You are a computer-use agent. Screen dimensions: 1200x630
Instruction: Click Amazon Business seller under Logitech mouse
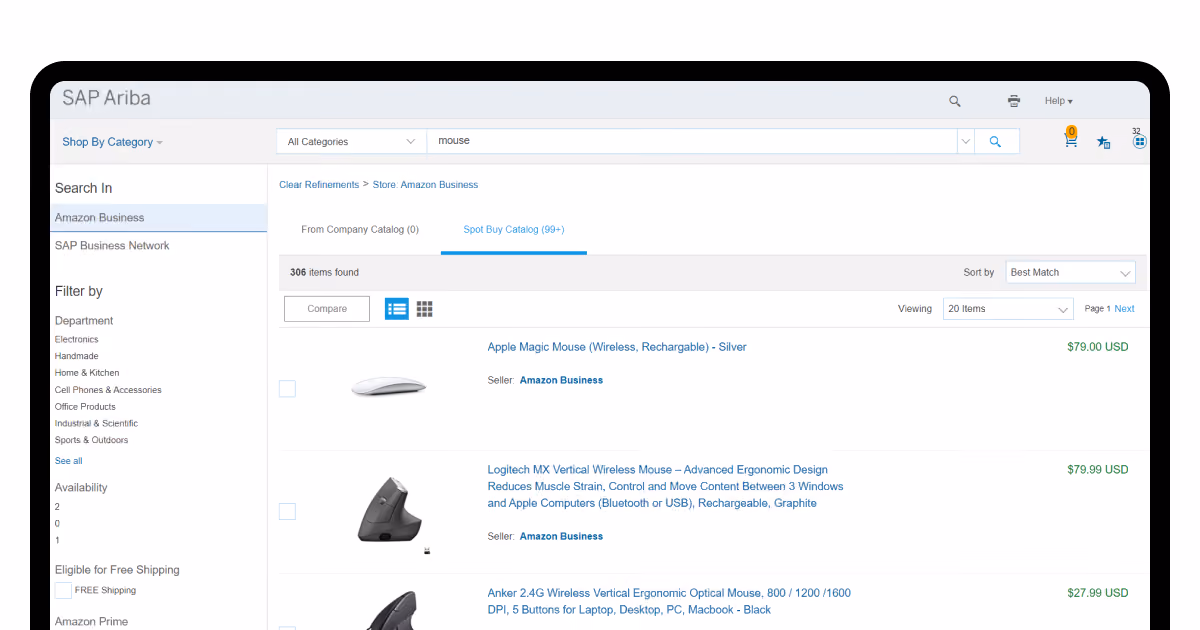tap(561, 536)
